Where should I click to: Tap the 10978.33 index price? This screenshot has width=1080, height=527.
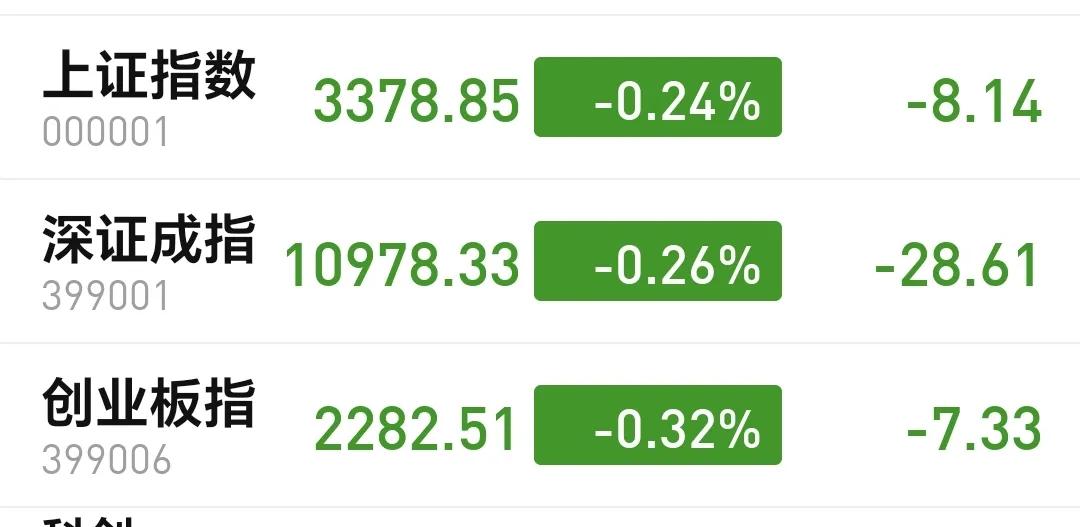point(402,265)
